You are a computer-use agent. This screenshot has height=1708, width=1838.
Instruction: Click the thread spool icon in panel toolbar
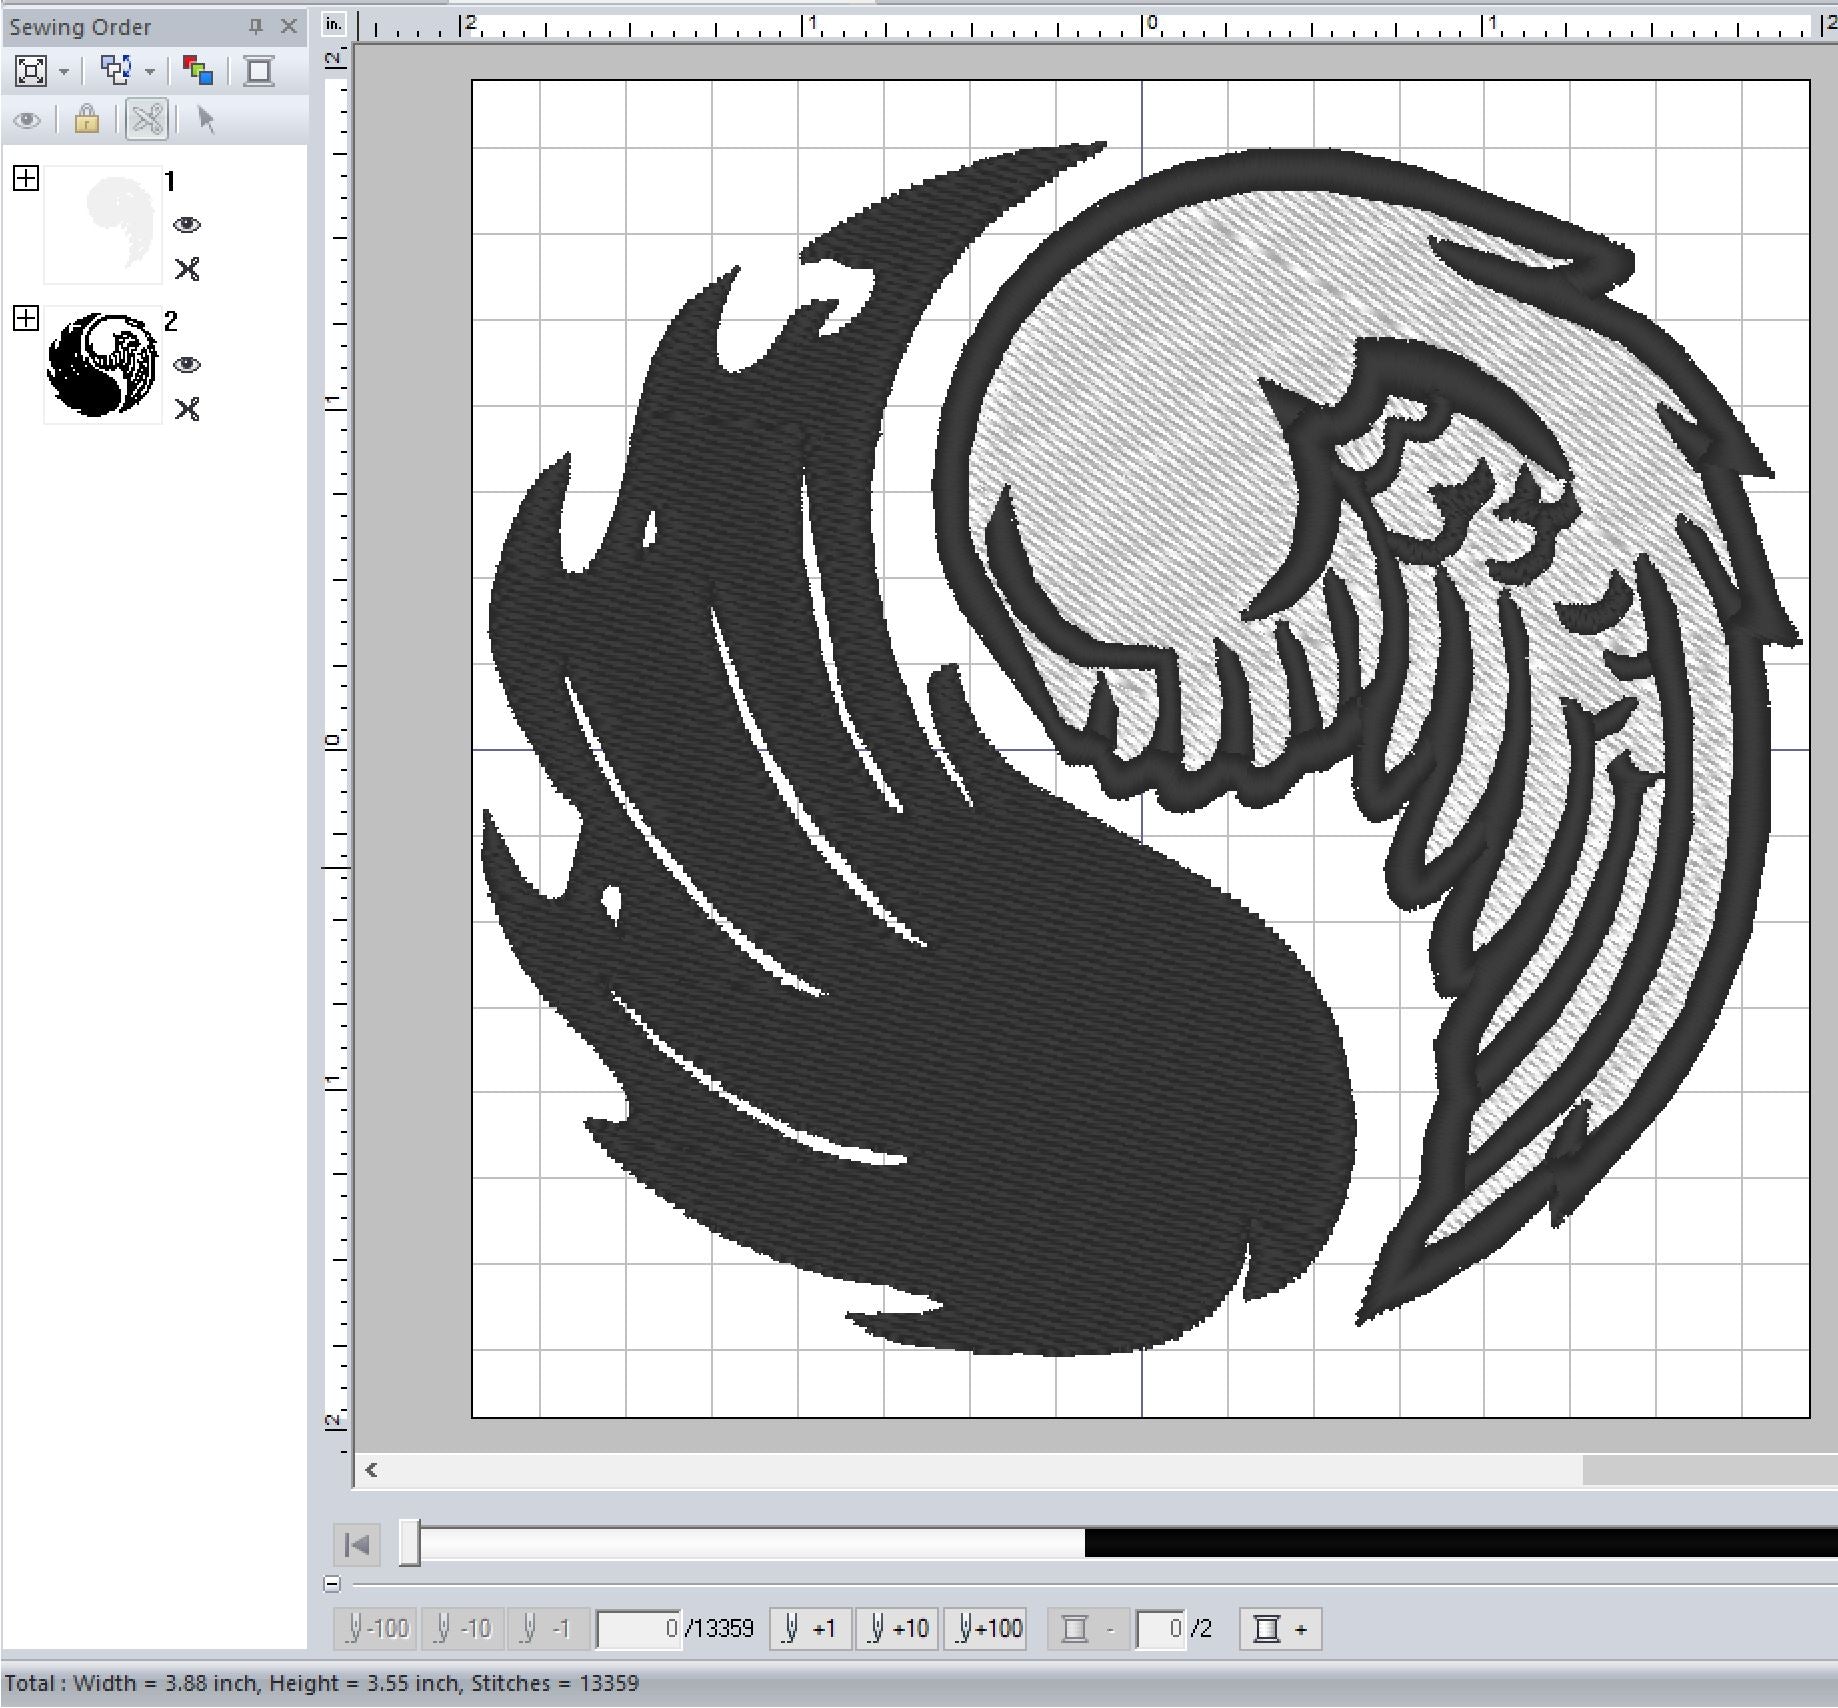[259, 71]
